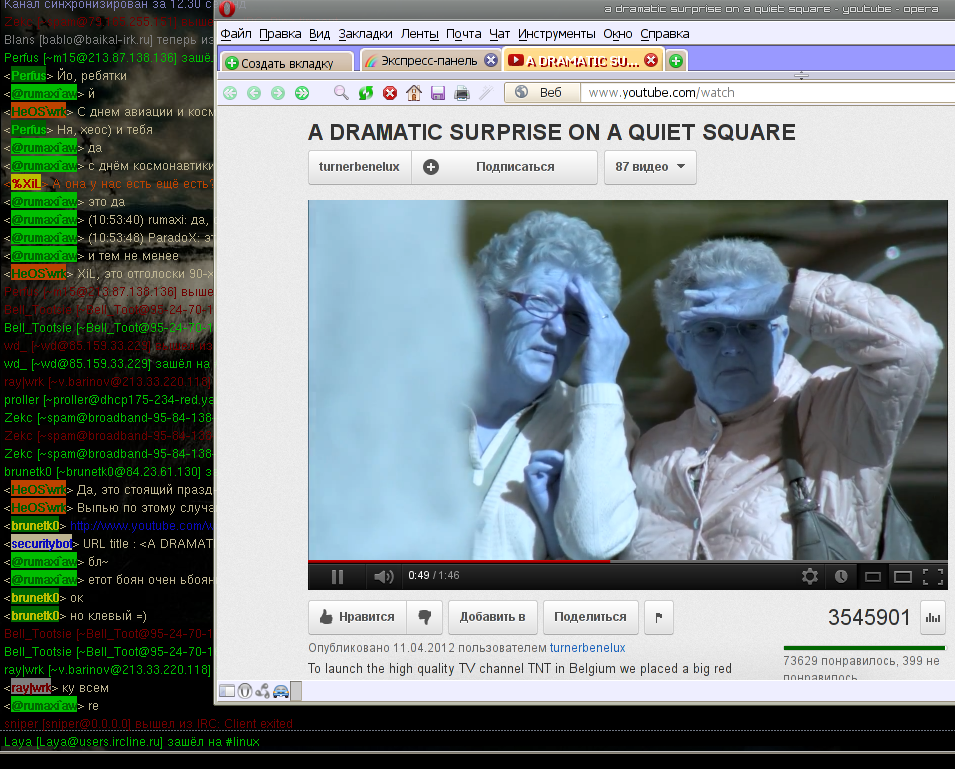Pause the YouTube video

(337, 576)
